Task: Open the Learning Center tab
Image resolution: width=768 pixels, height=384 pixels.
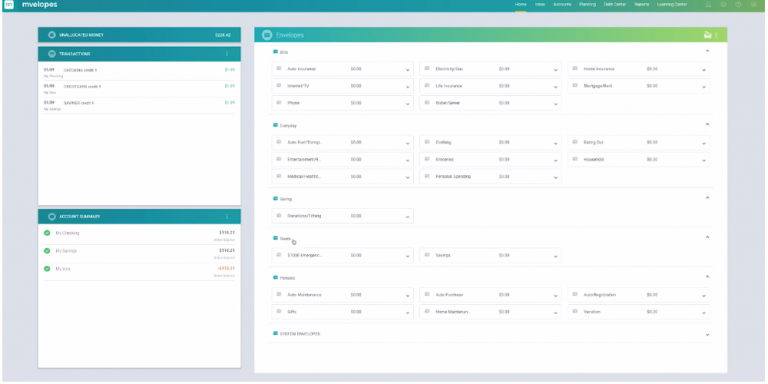Action: [672, 4]
